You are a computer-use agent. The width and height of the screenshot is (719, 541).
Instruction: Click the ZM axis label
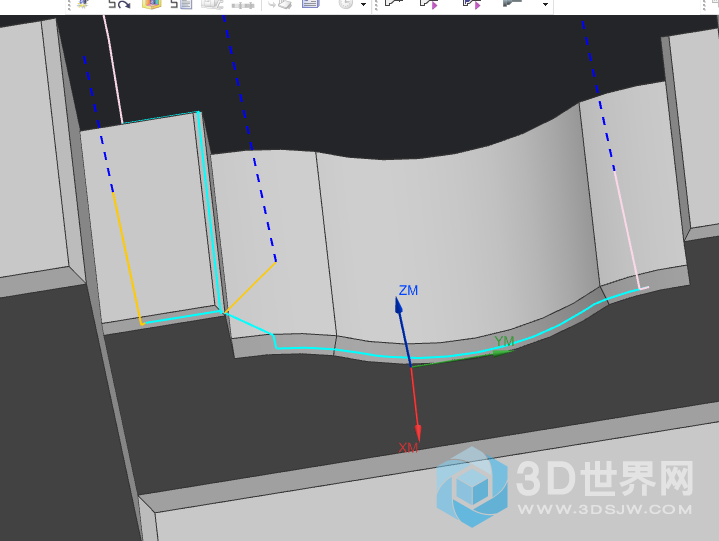pyautogui.click(x=408, y=290)
